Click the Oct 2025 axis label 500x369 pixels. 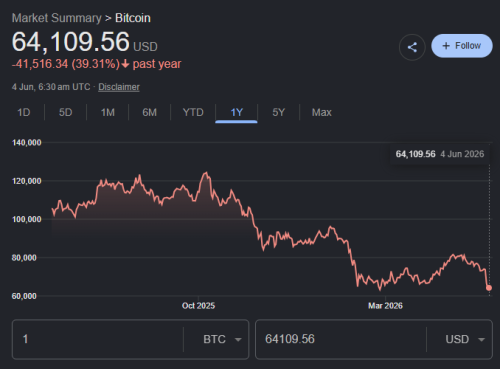pyautogui.click(x=198, y=306)
